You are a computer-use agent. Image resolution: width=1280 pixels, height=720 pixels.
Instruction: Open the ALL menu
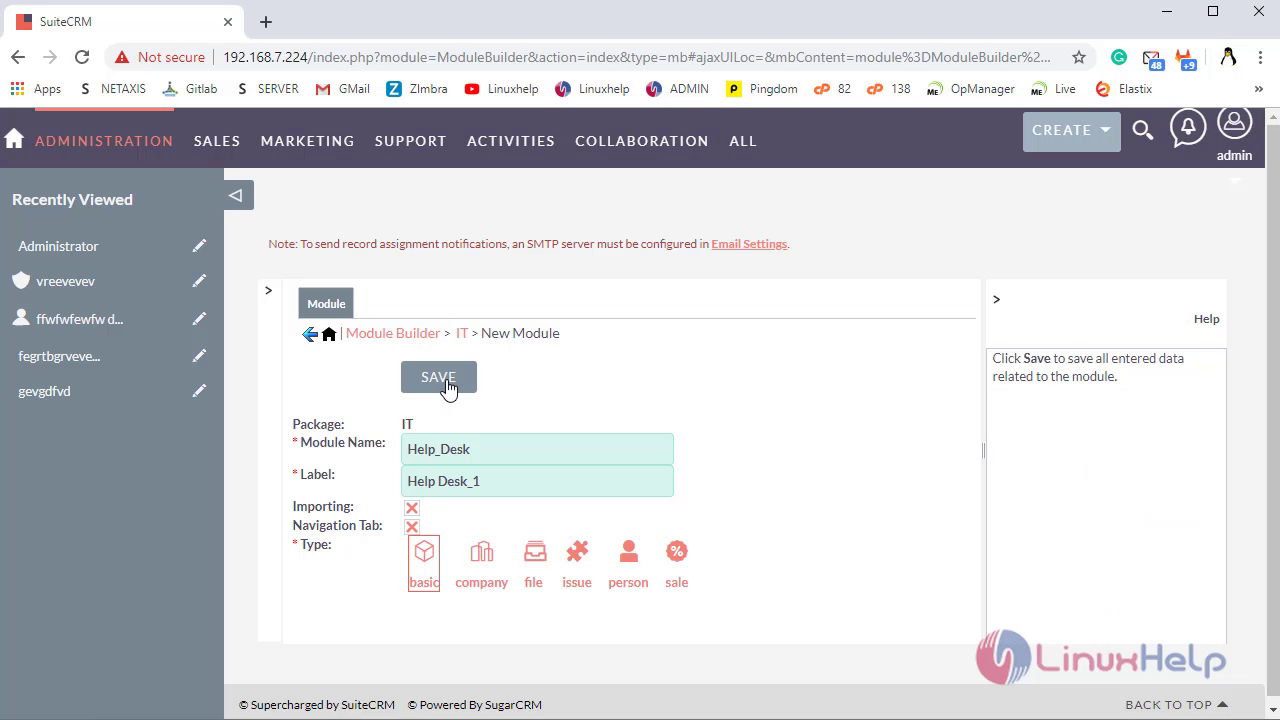pyautogui.click(x=743, y=141)
